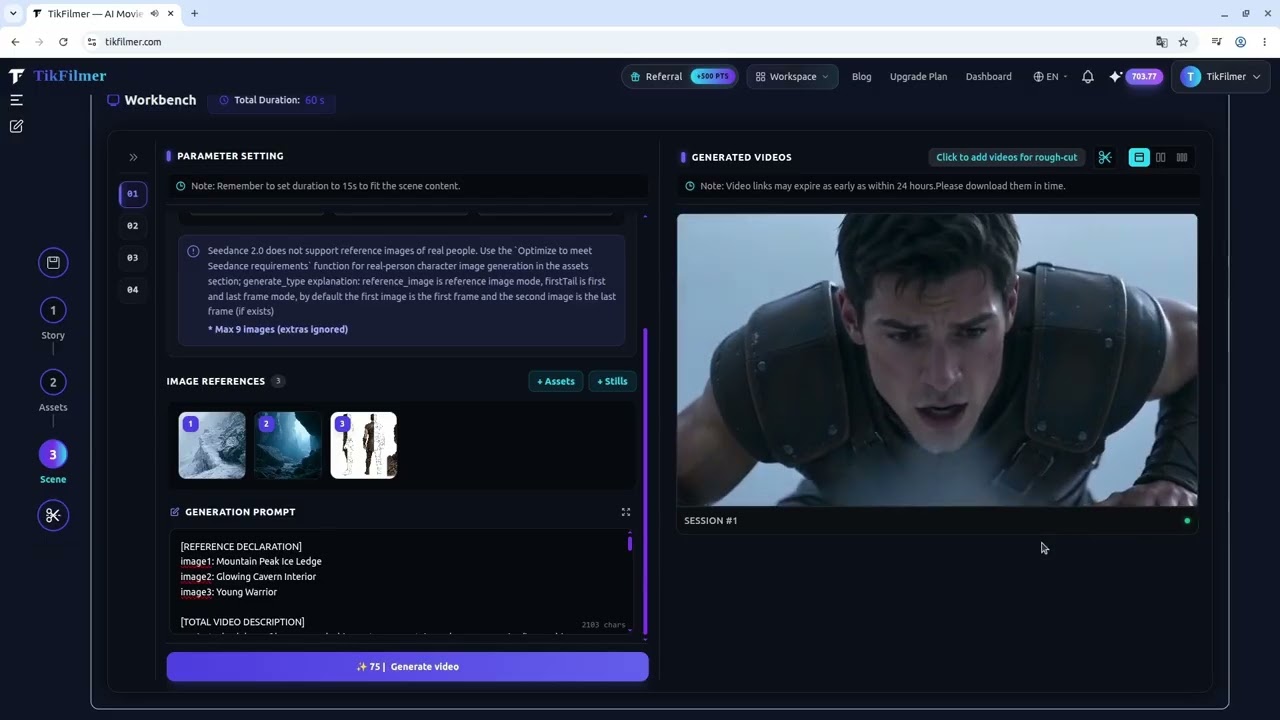Go to step 1 Story
Screen dimensions: 1280x720
[53, 310]
